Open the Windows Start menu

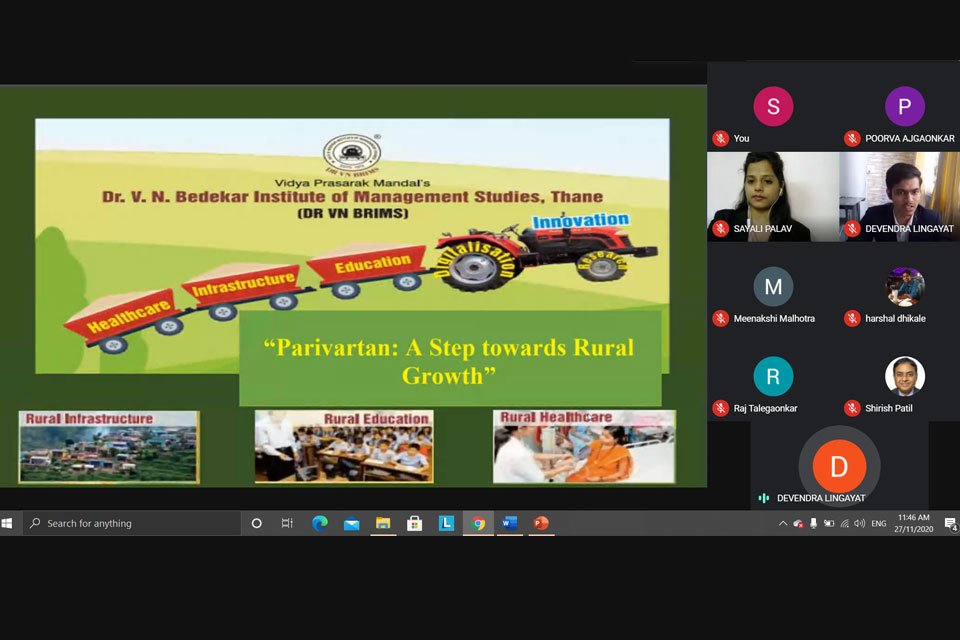(7, 523)
